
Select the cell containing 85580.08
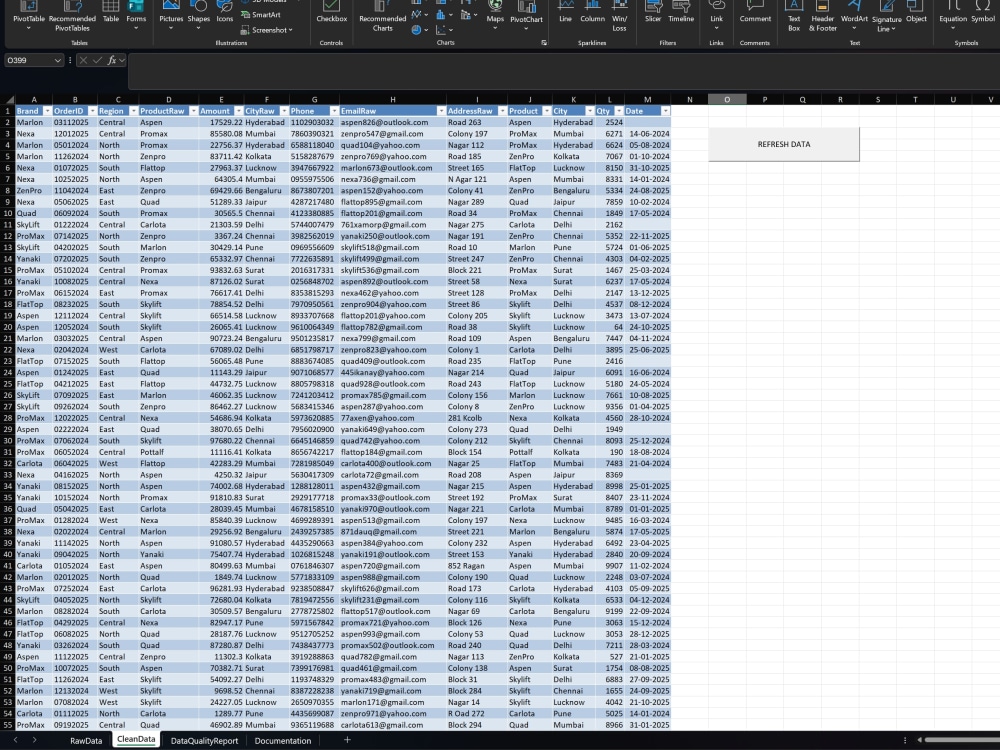[x=221, y=133]
